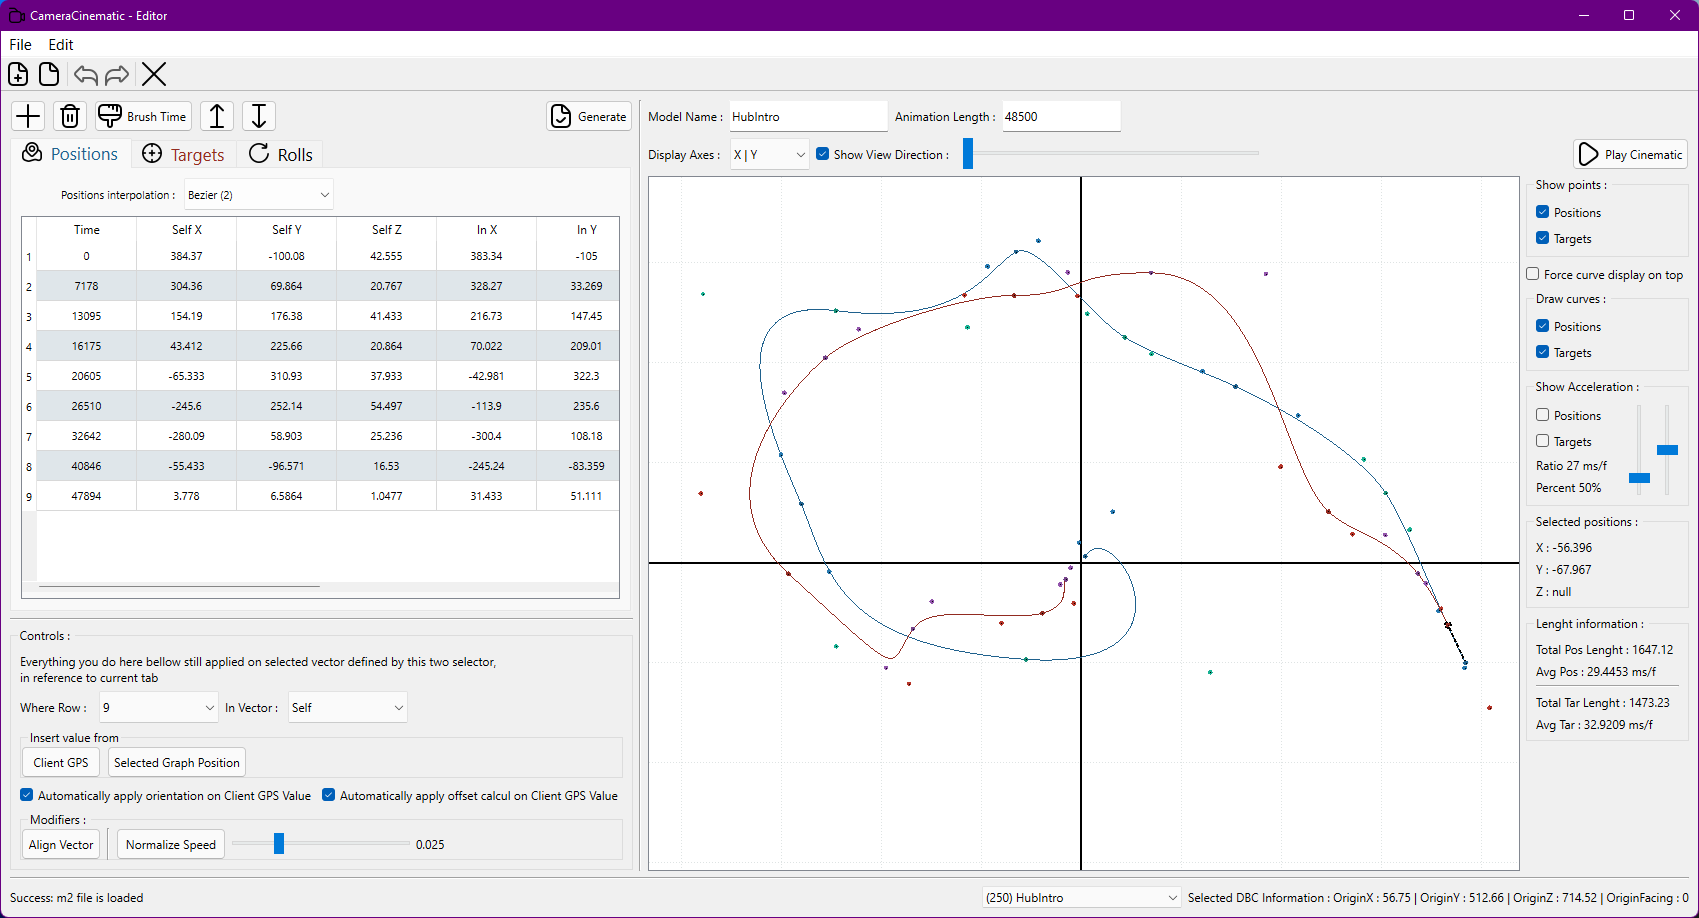The width and height of the screenshot is (1699, 918).
Task: Expand the Display Axes dropdown
Action: (x=769, y=155)
